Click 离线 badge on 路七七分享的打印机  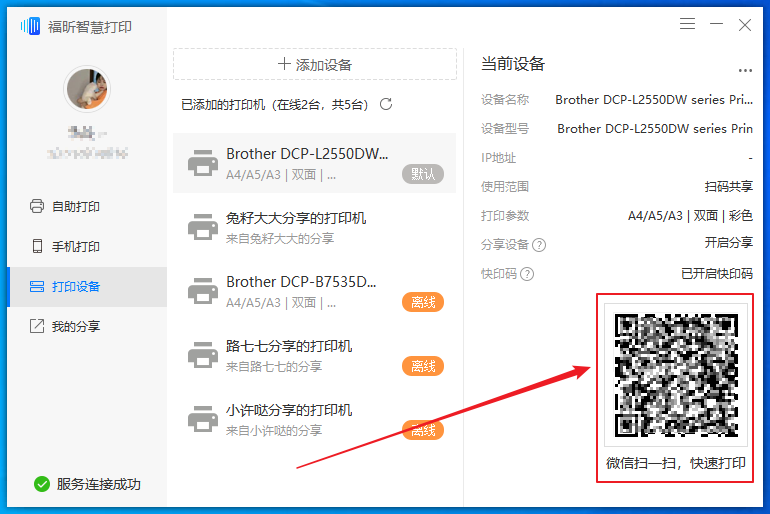423,366
